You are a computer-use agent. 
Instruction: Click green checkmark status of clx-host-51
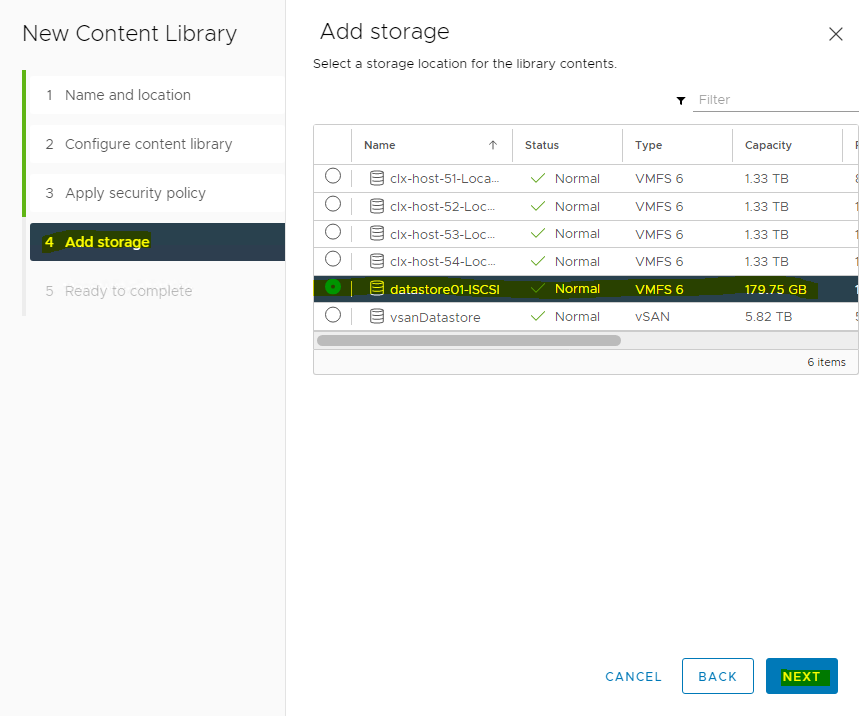tap(538, 178)
